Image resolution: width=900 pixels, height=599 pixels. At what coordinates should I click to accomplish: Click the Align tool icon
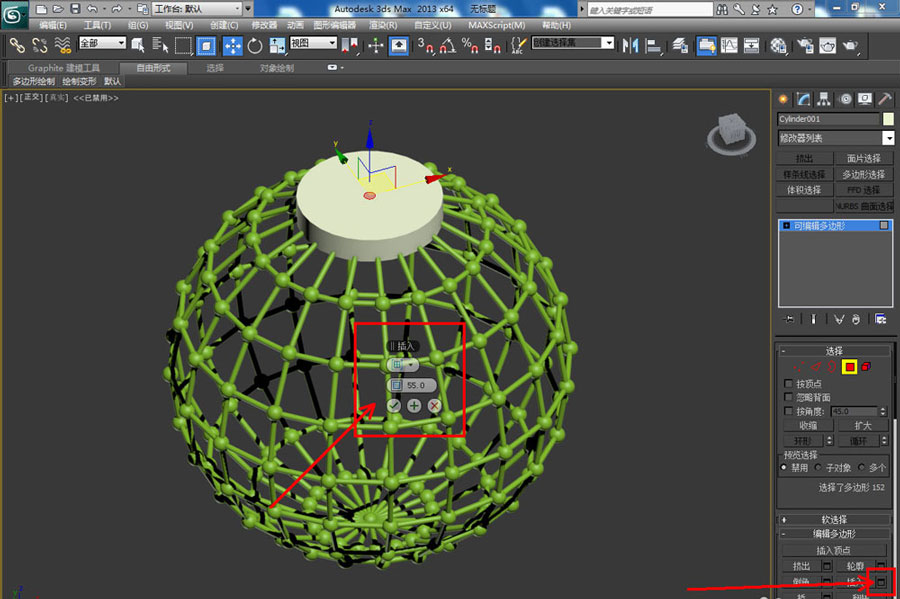pyautogui.click(x=653, y=45)
